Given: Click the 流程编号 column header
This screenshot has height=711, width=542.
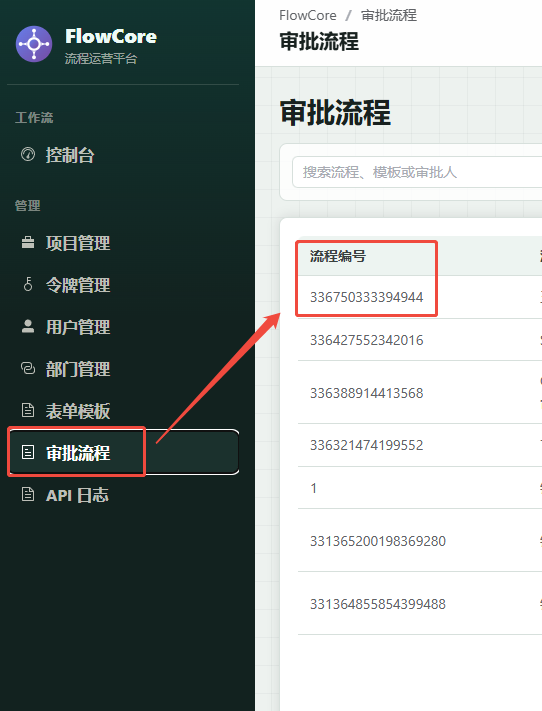Looking at the screenshot, I should 338,256.
